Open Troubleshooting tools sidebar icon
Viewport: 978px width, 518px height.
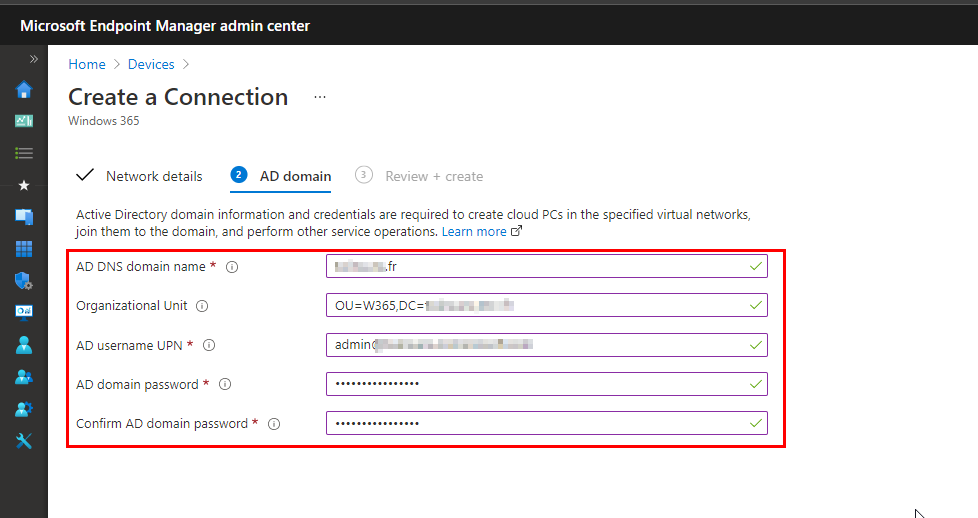[24, 441]
